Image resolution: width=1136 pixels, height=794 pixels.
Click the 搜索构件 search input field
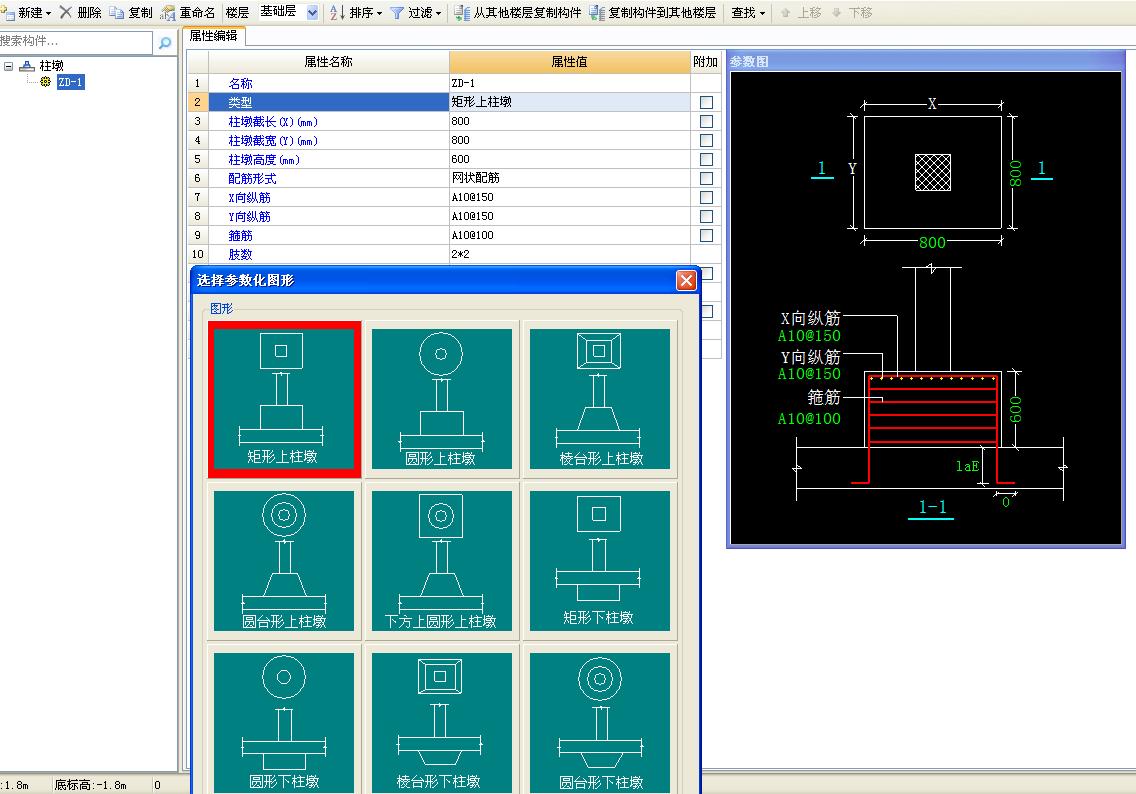pyautogui.click(x=76, y=41)
